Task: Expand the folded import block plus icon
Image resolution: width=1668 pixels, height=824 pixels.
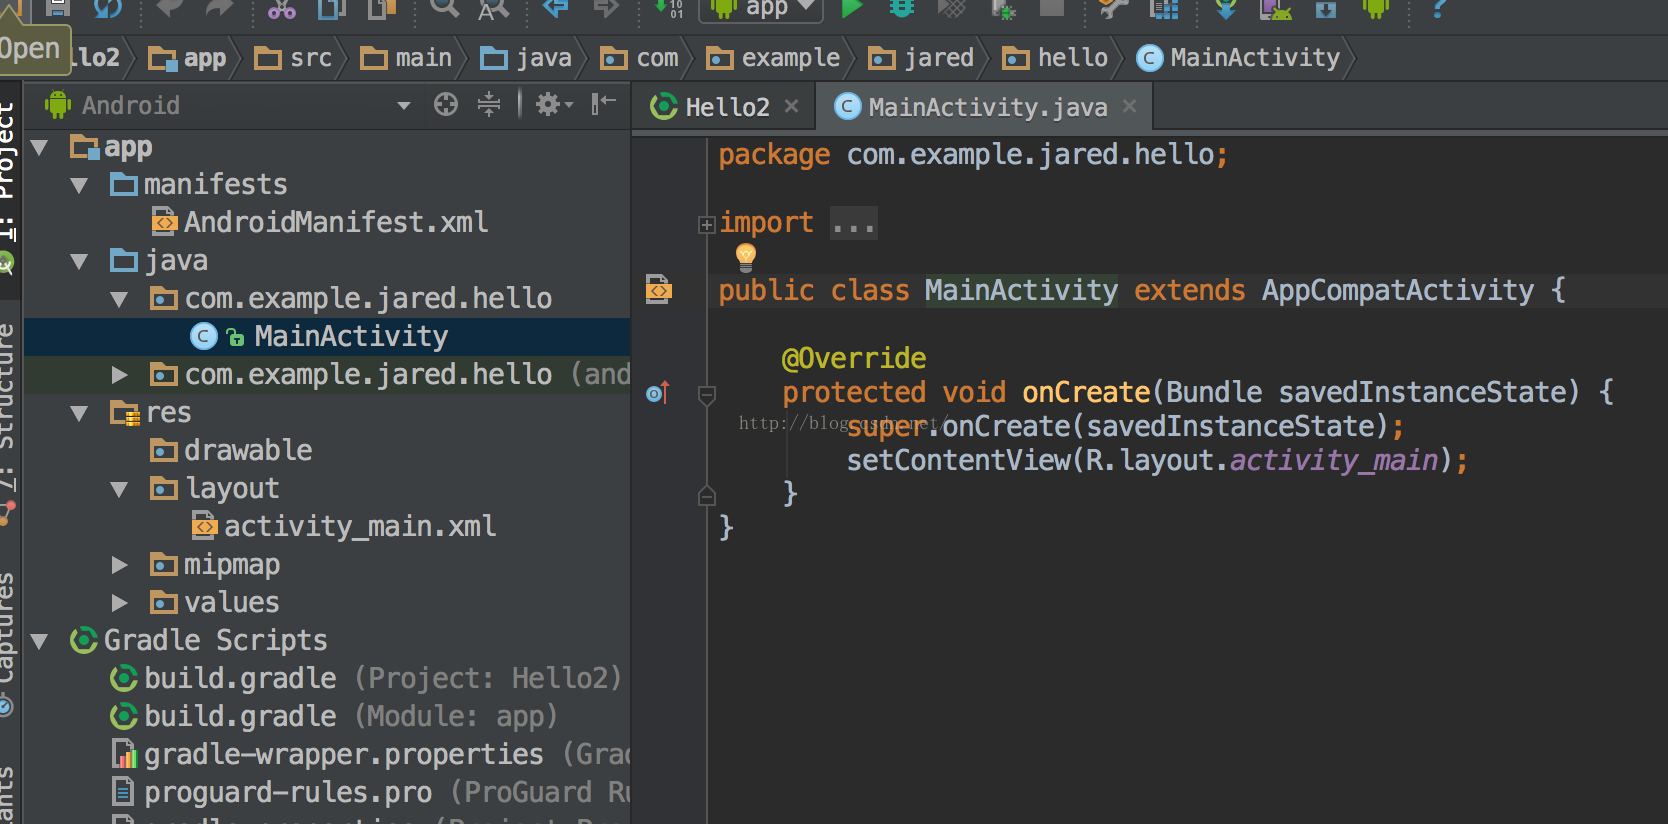Action: [706, 225]
